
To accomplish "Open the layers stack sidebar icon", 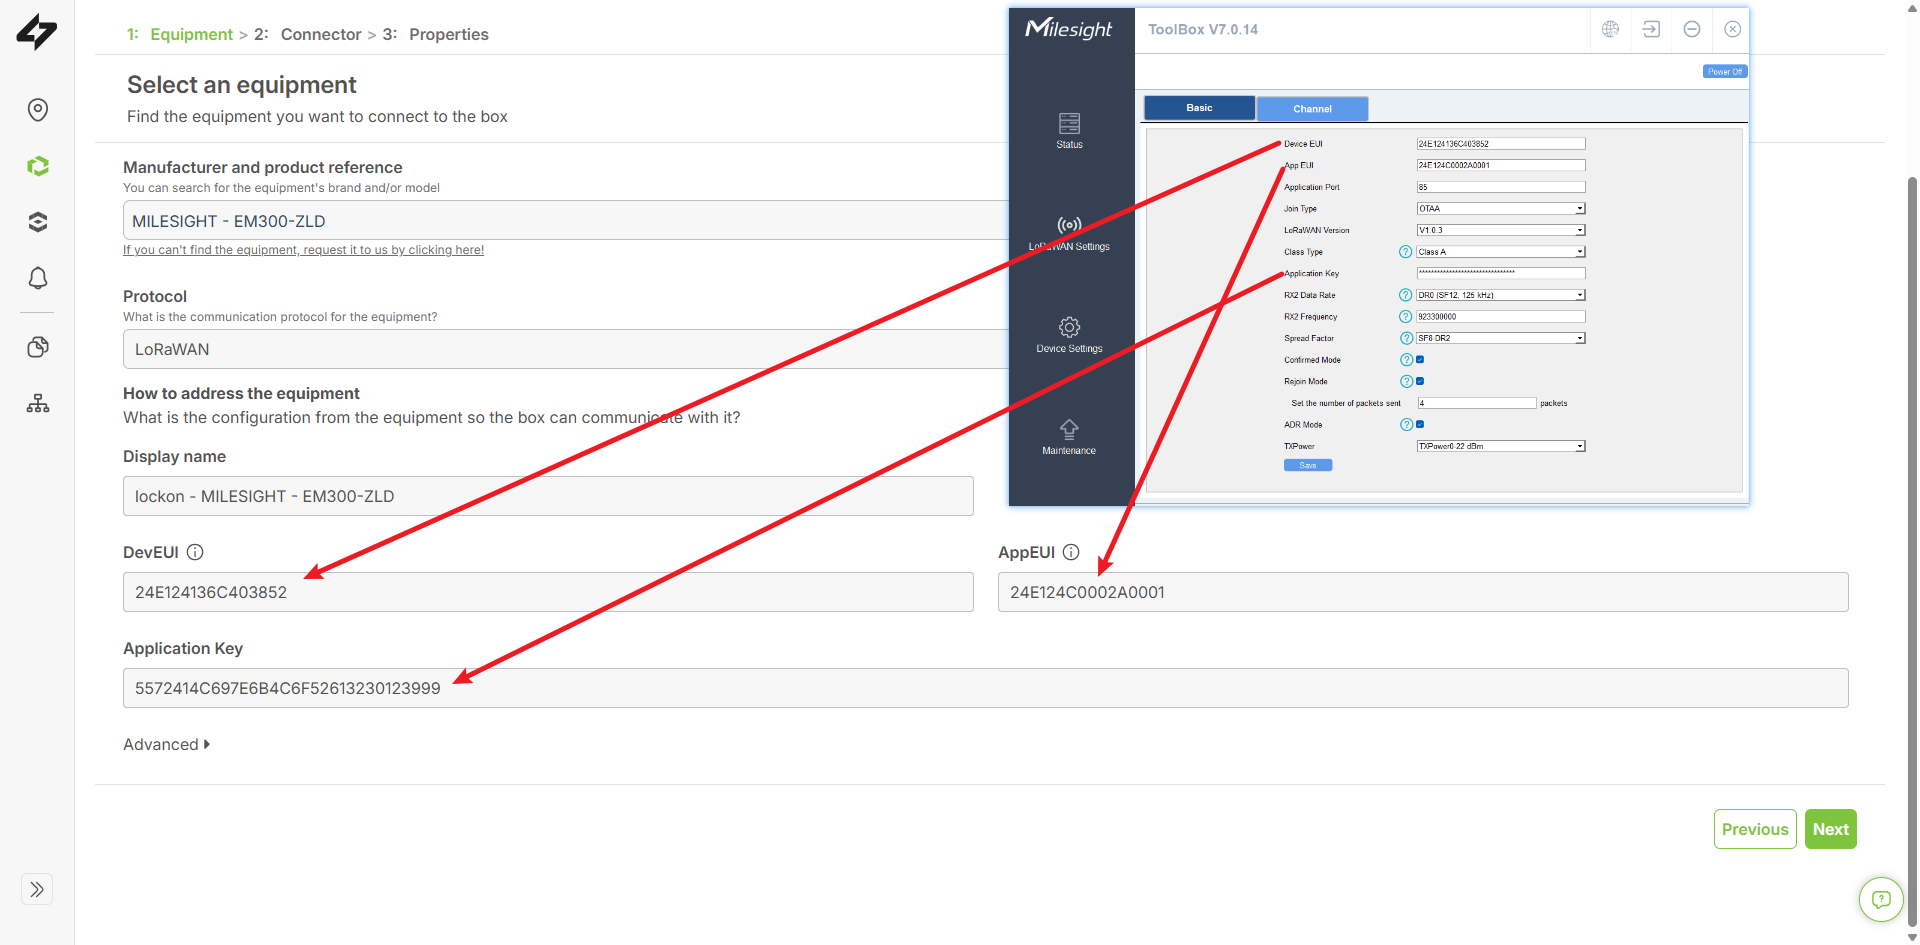I will [x=38, y=222].
